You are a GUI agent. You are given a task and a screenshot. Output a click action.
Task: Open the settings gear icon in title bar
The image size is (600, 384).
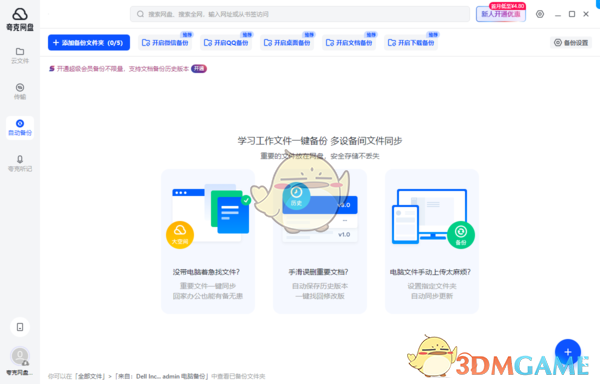(540, 14)
